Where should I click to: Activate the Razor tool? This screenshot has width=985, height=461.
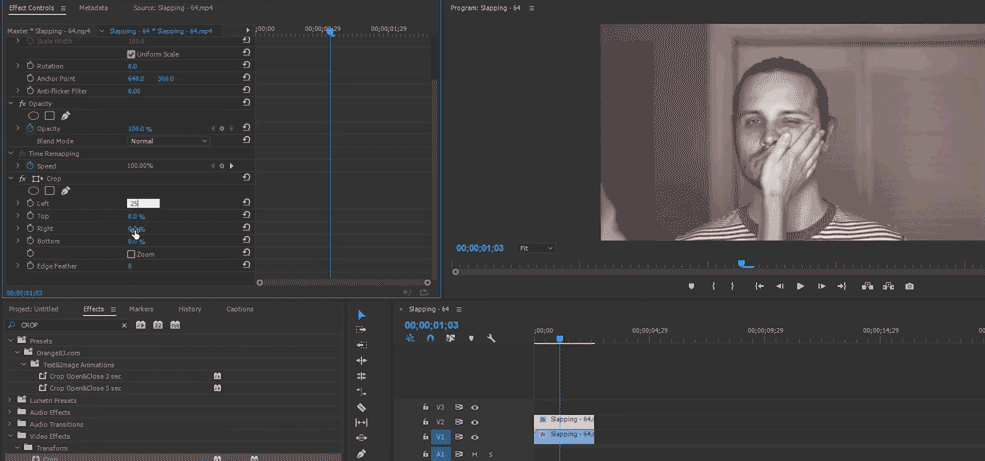tap(361, 407)
